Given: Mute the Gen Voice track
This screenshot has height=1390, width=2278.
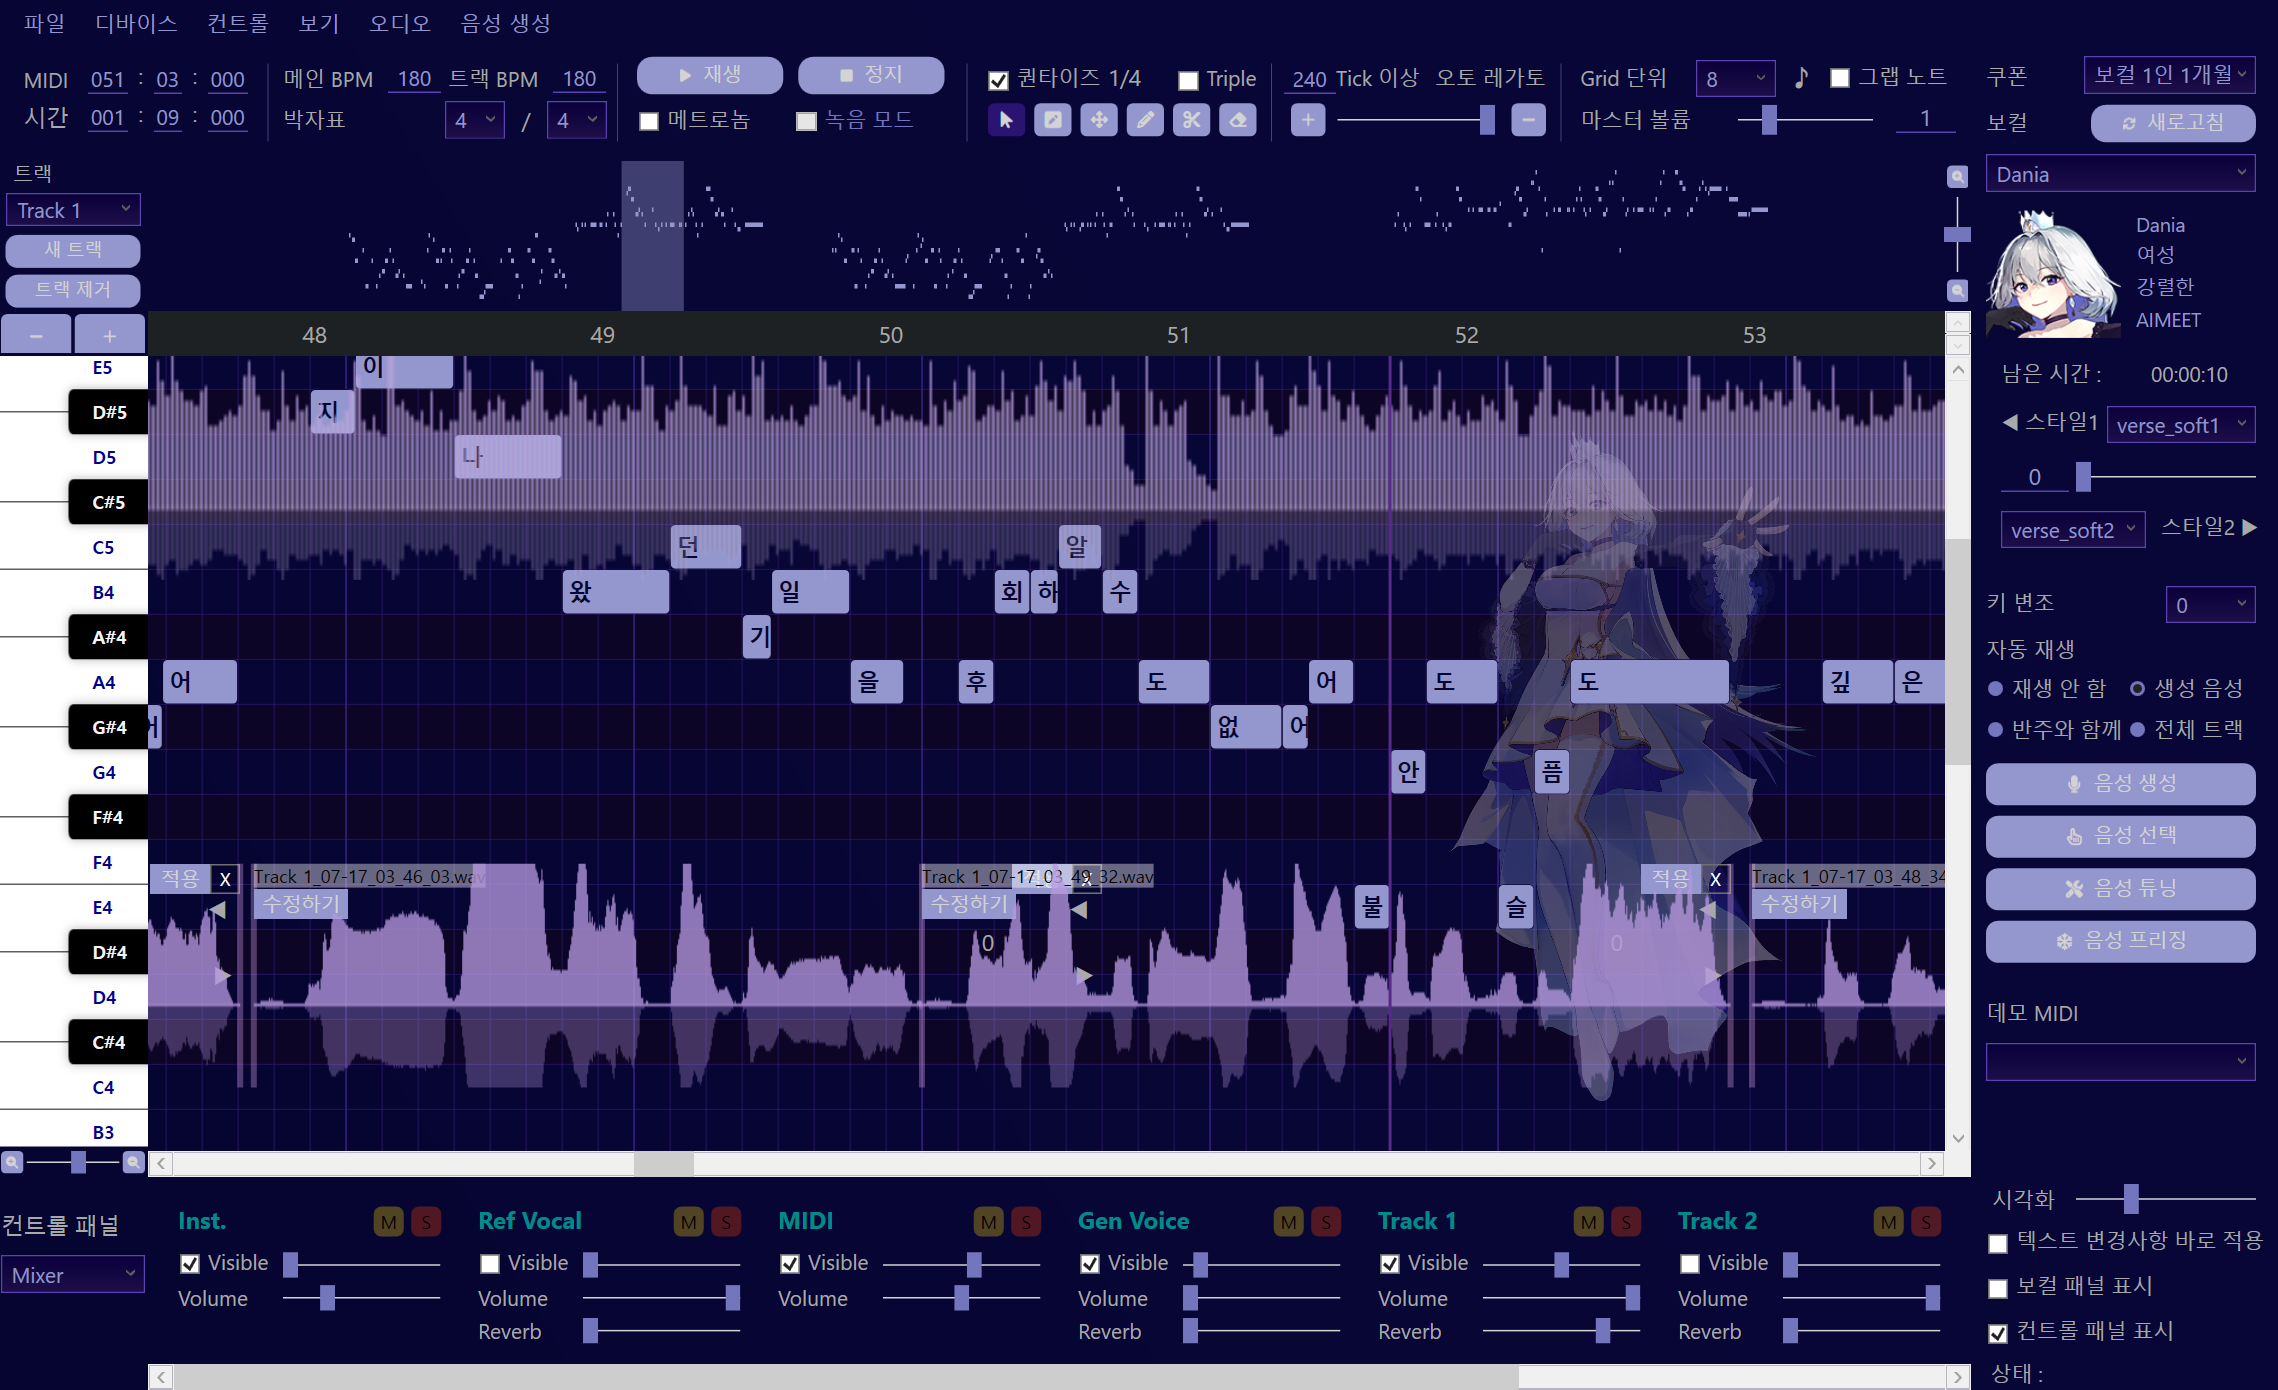Looking at the screenshot, I should coord(1289,1222).
